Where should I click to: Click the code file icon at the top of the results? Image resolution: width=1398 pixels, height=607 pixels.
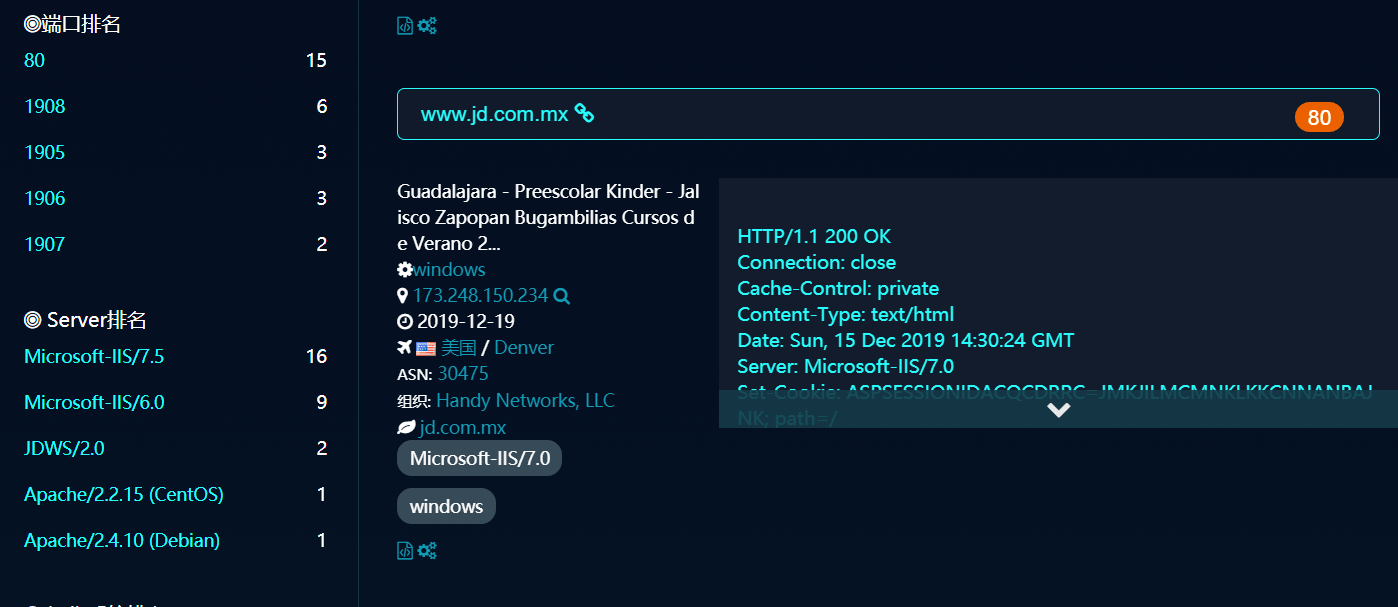(x=405, y=26)
